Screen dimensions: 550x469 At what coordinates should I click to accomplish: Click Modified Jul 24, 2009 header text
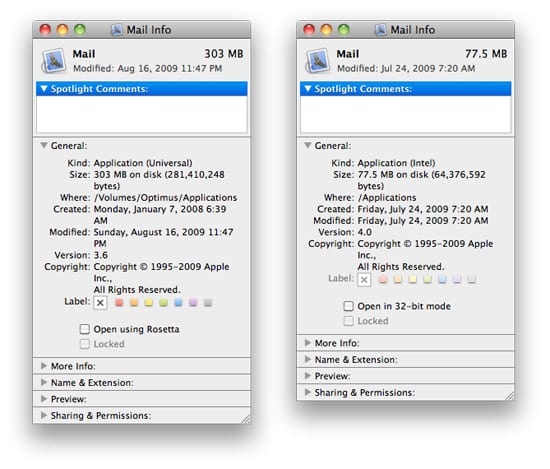(406, 68)
